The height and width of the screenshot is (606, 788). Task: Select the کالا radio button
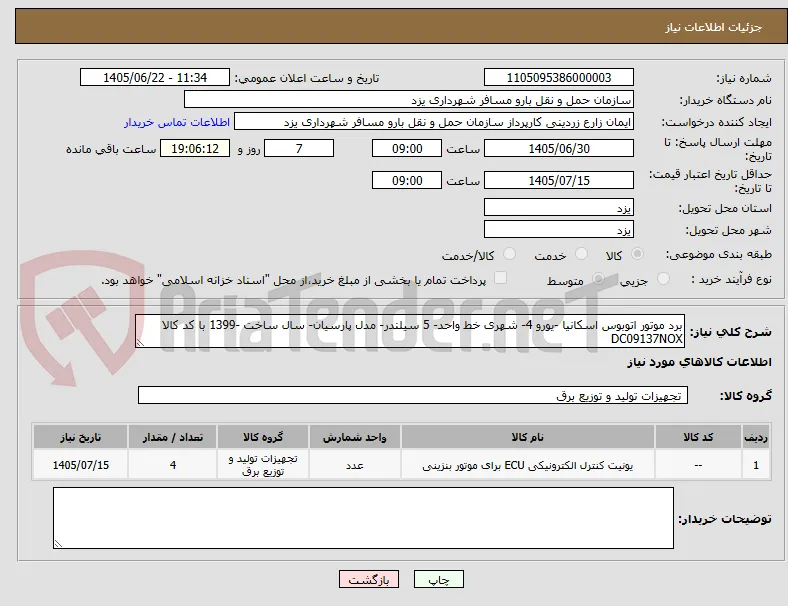637,254
